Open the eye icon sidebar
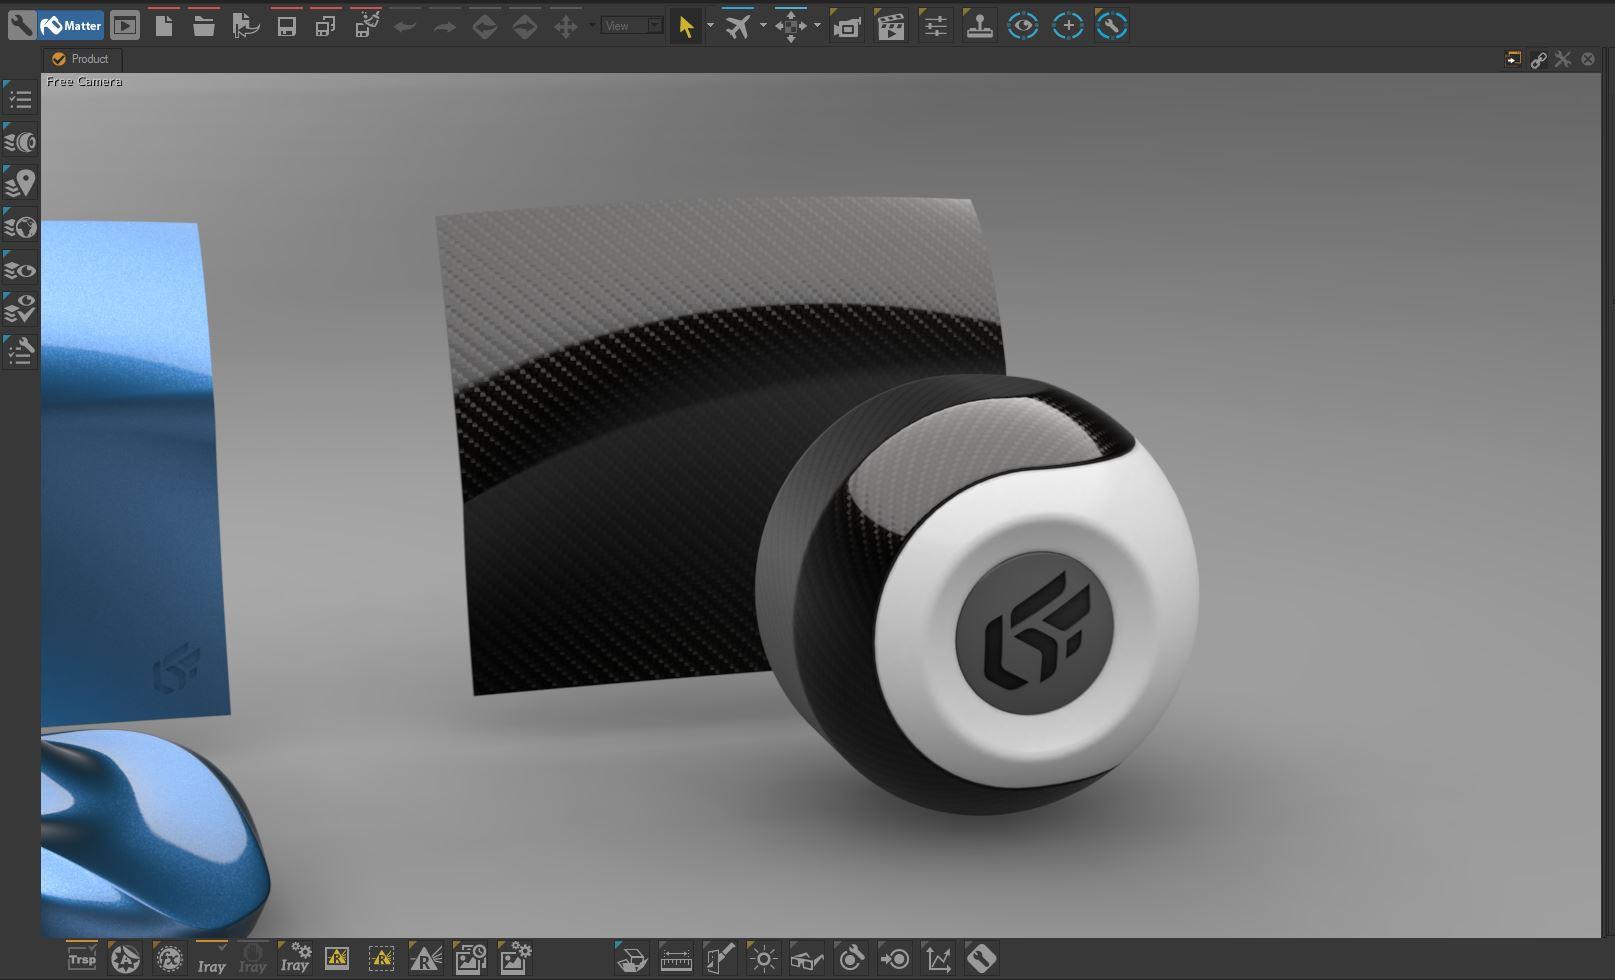 click(x=20, y=269)
